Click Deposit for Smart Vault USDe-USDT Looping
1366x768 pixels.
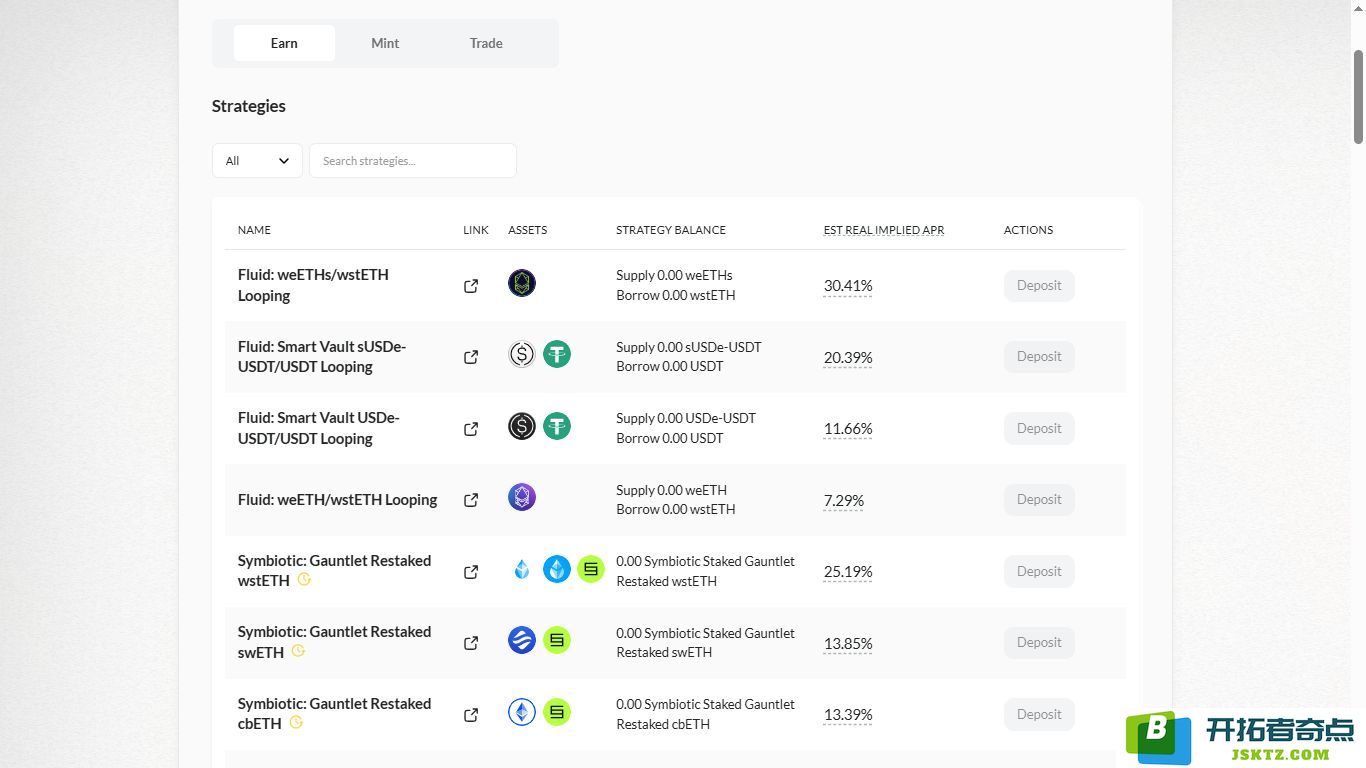pos(1039,428)
